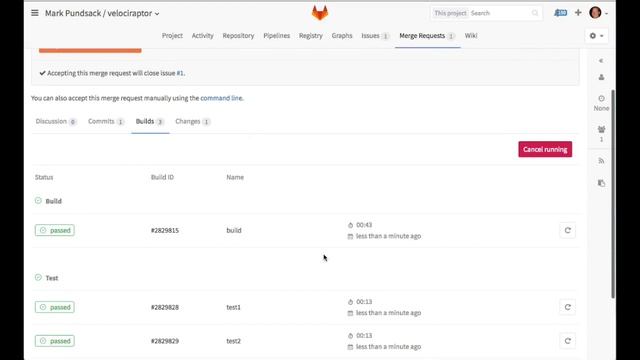Open build ID #2829829

(165, 341)
